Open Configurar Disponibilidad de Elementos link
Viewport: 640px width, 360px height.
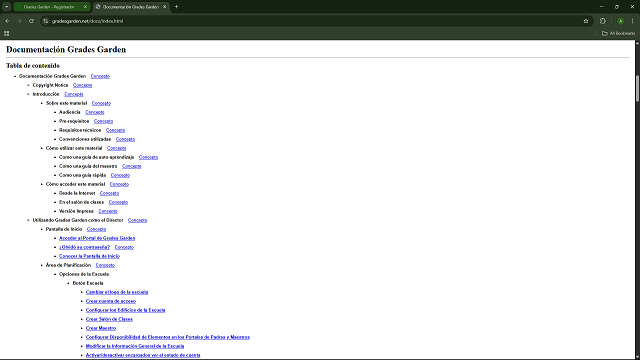(168, 337)
